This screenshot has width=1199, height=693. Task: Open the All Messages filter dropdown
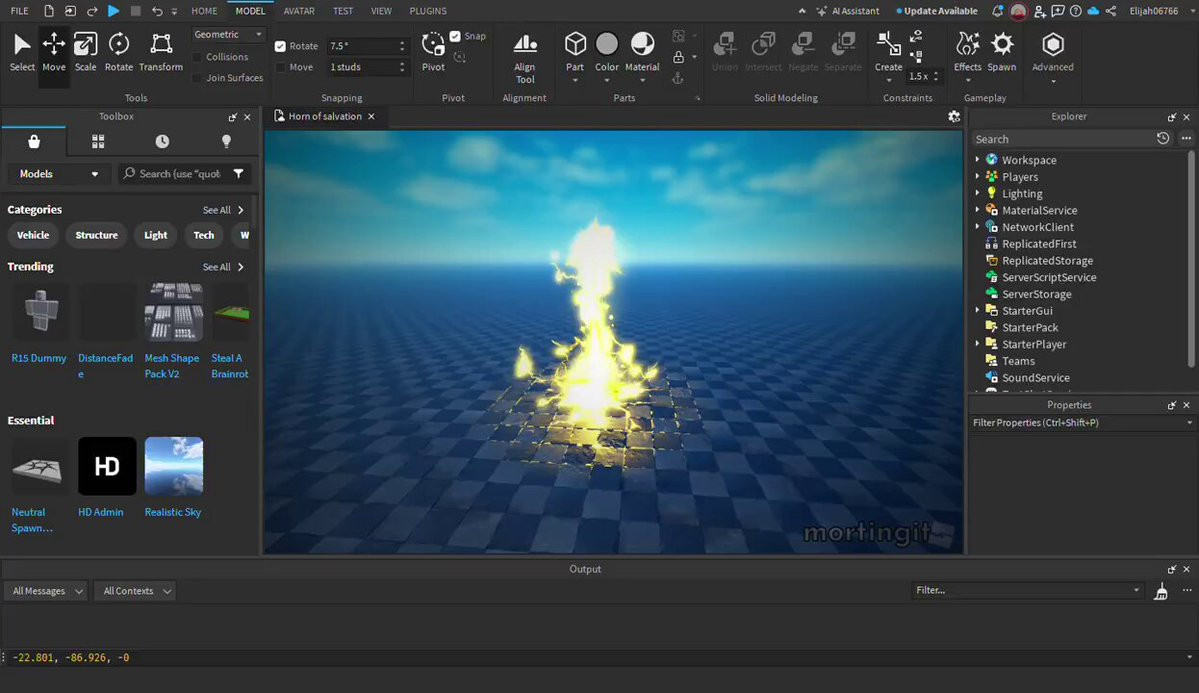click(x=47, y=591)
